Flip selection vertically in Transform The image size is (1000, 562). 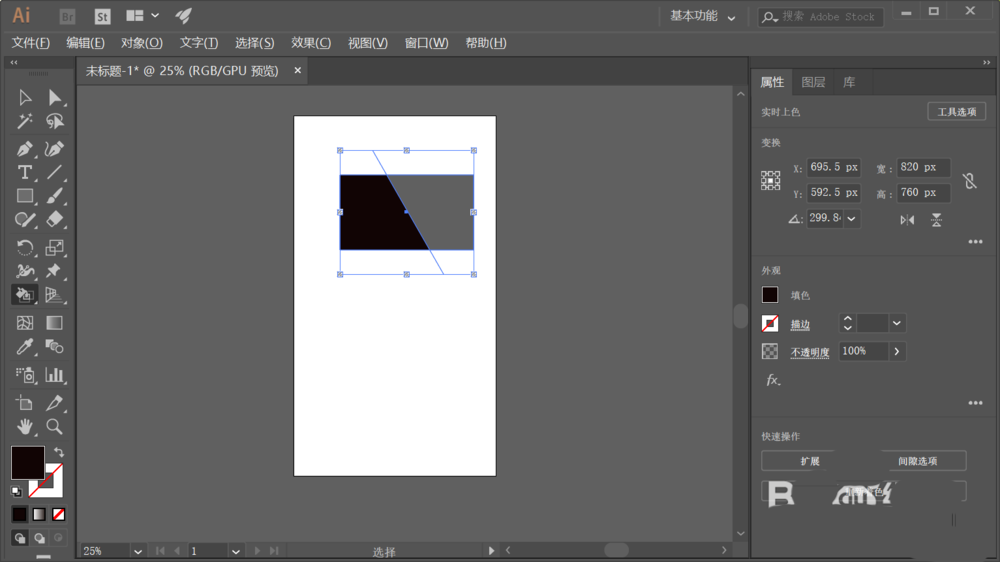point(936,220)
